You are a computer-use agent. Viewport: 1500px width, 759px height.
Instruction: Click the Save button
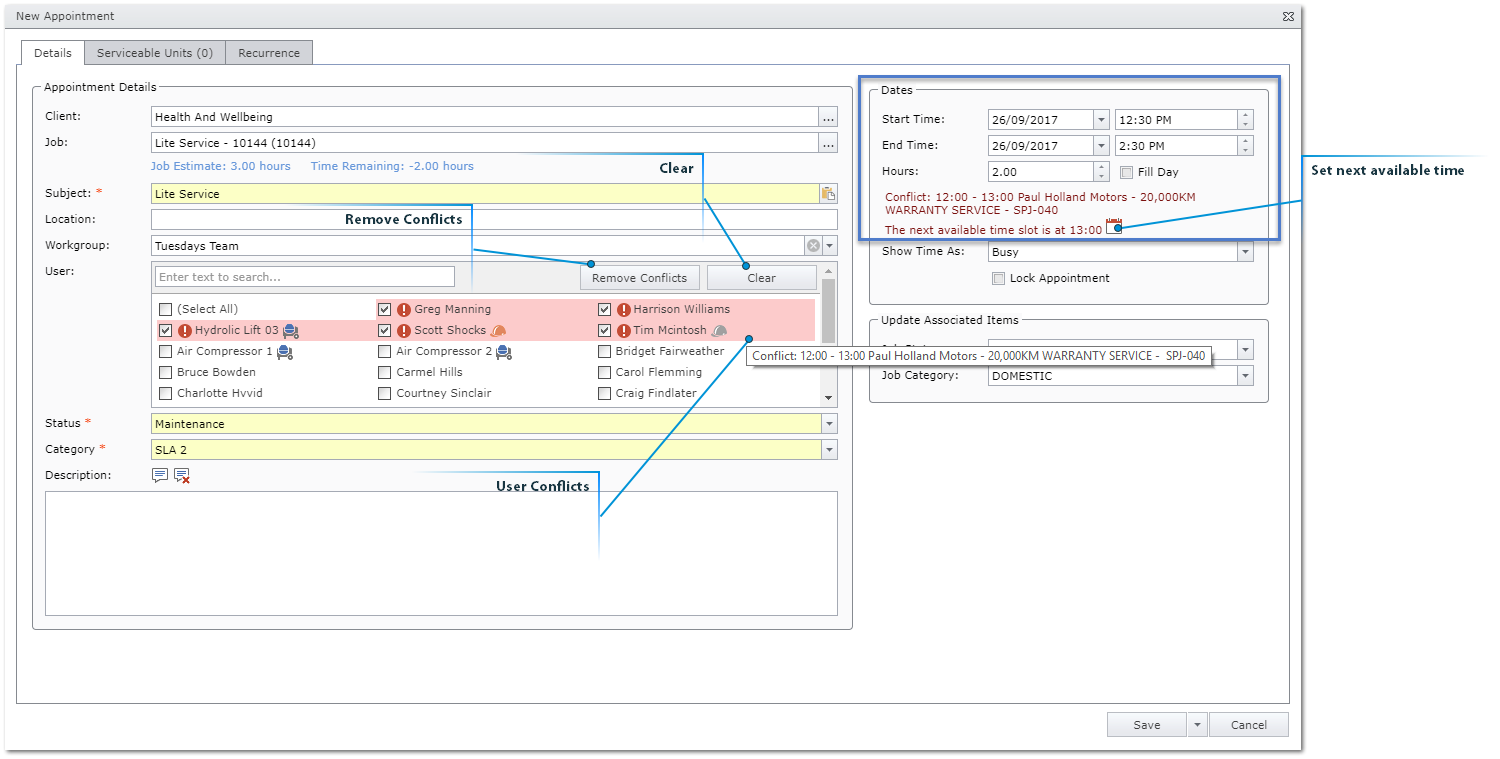click(x=1146, y=725)
